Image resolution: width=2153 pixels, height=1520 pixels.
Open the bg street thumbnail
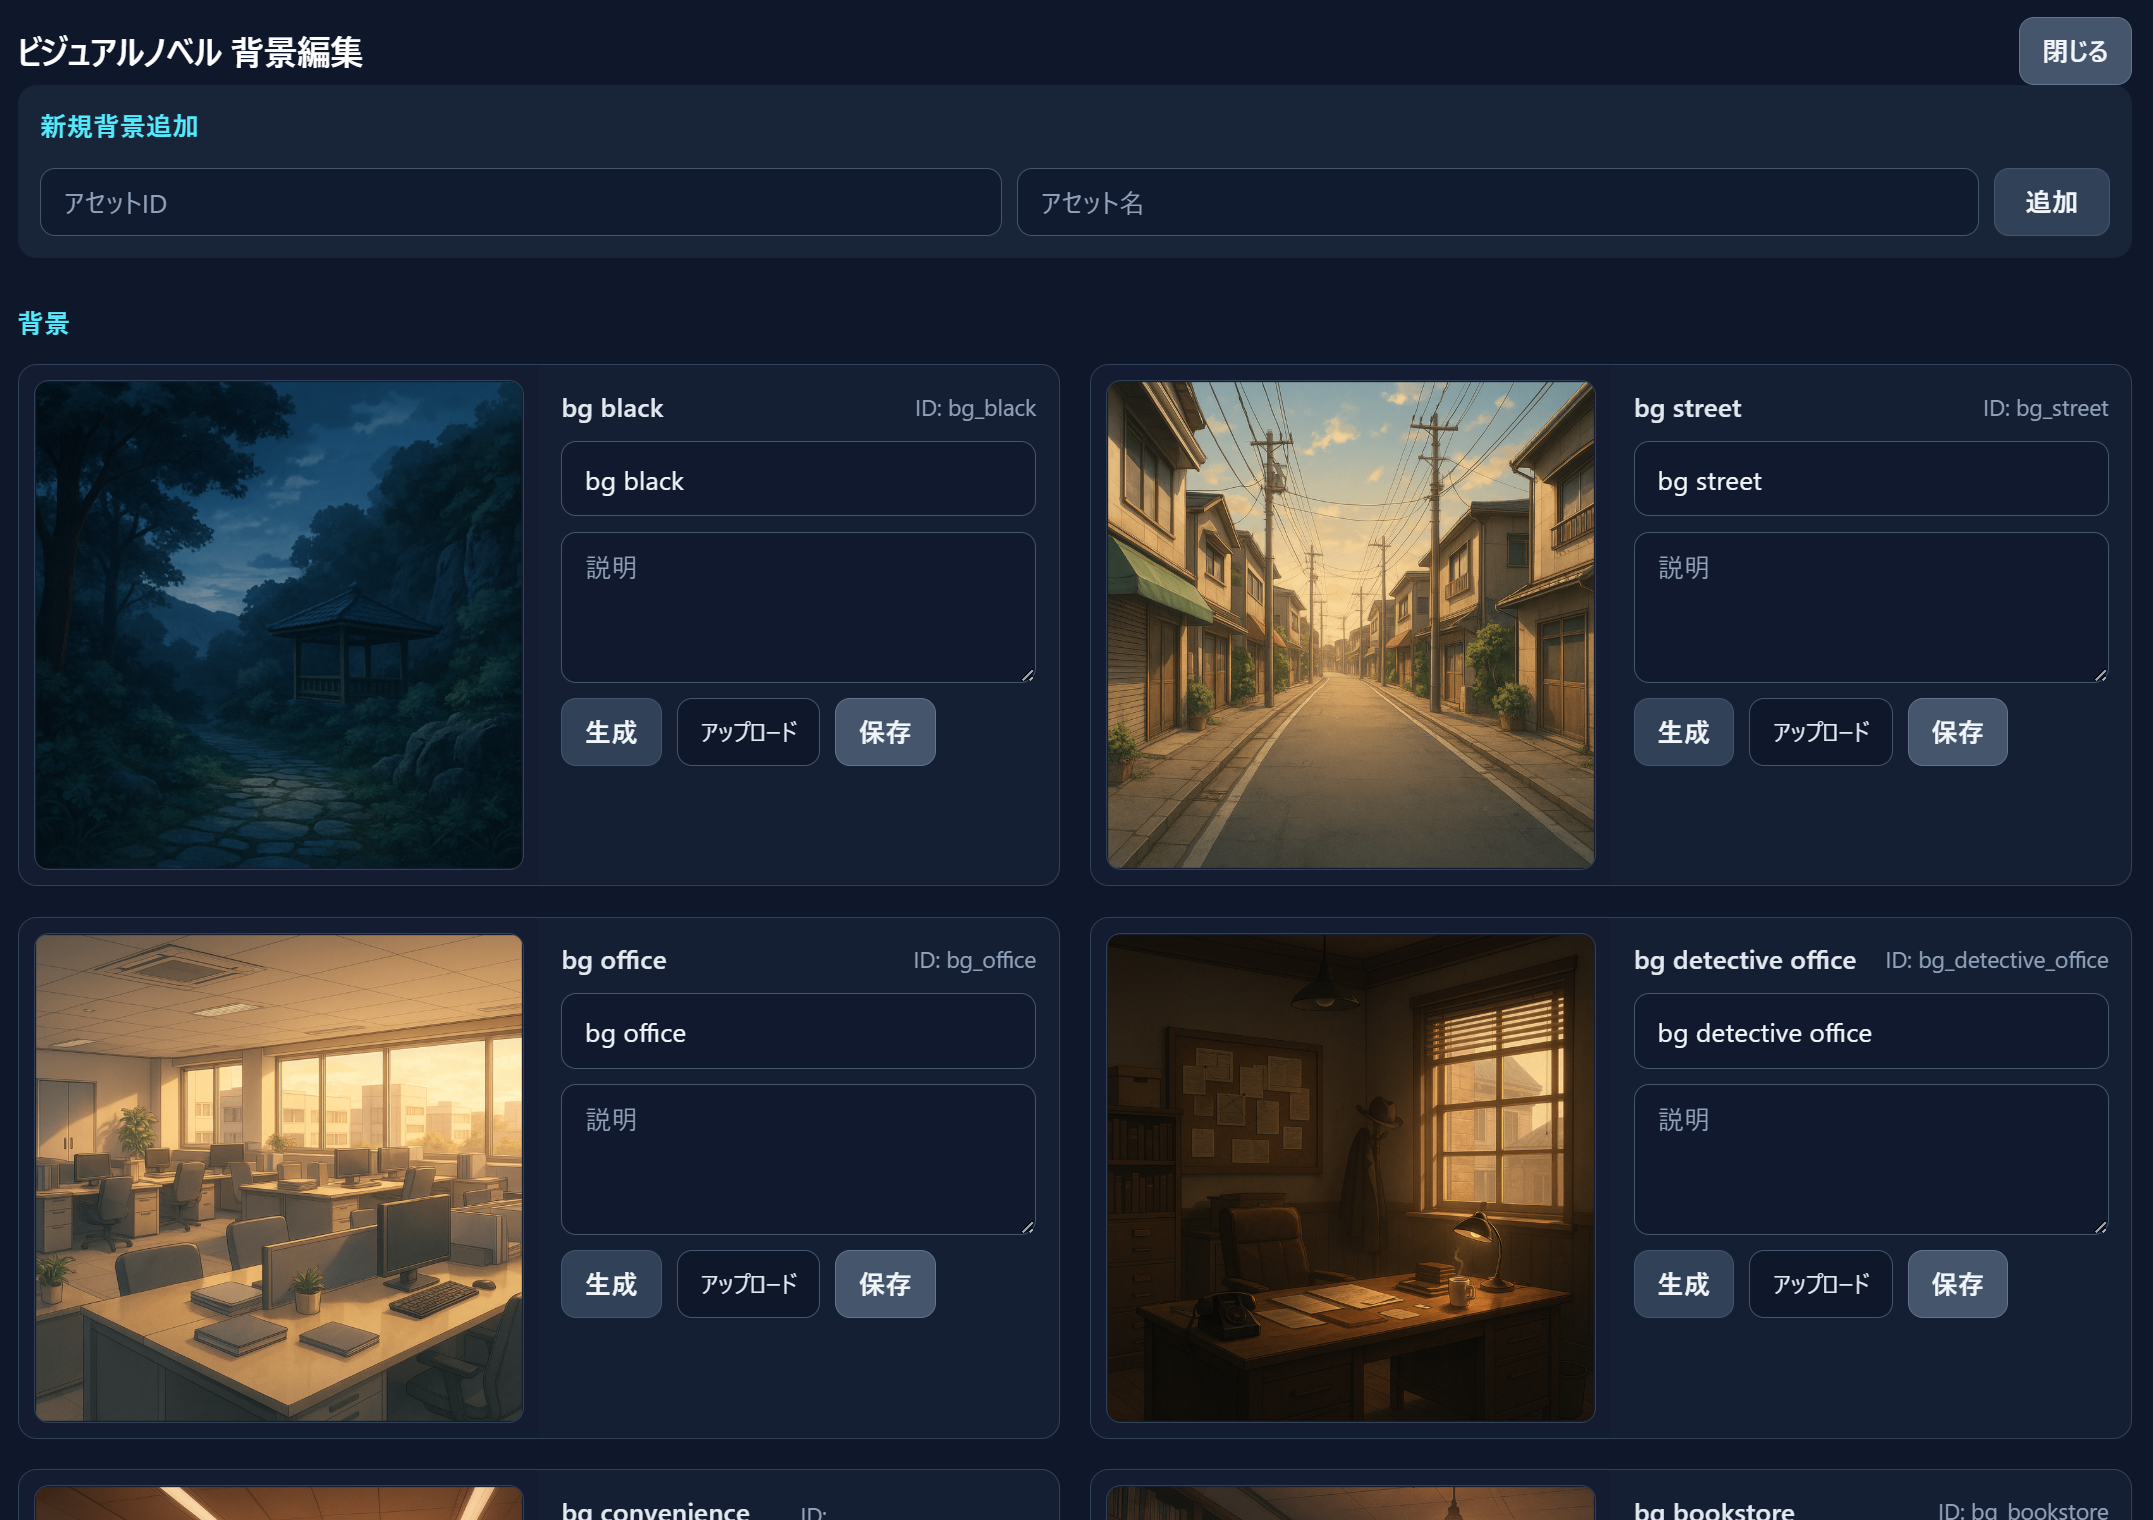(x=1351, y=625)
